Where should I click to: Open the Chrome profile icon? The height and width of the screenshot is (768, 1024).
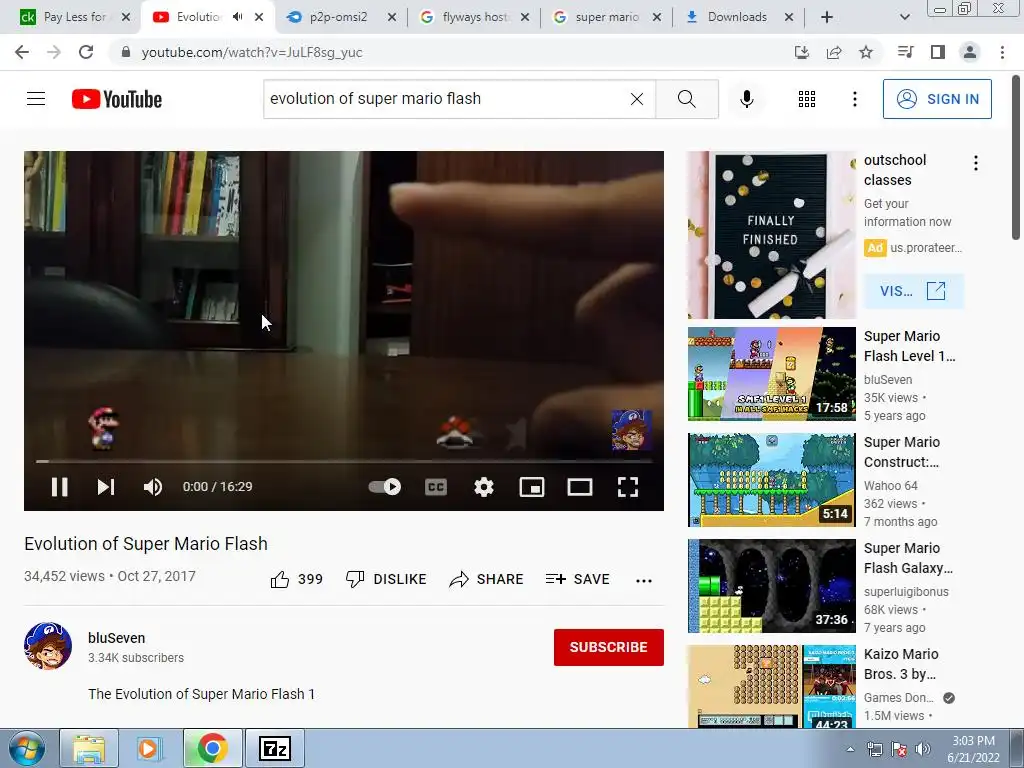point(970,52)
